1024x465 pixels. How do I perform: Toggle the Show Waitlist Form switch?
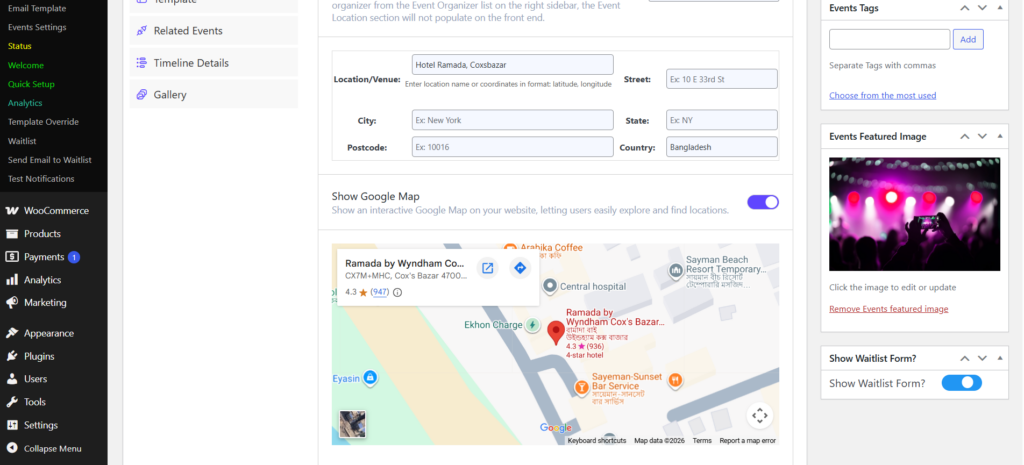tap(961, 383)
